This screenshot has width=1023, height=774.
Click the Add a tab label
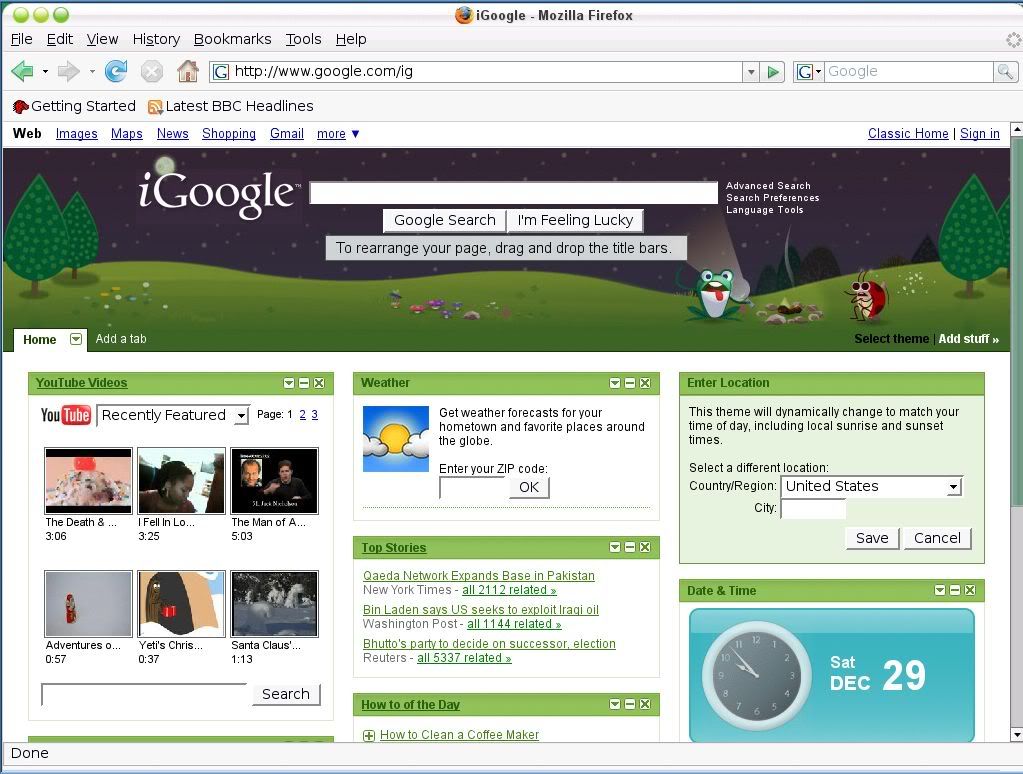pos(121,339)
